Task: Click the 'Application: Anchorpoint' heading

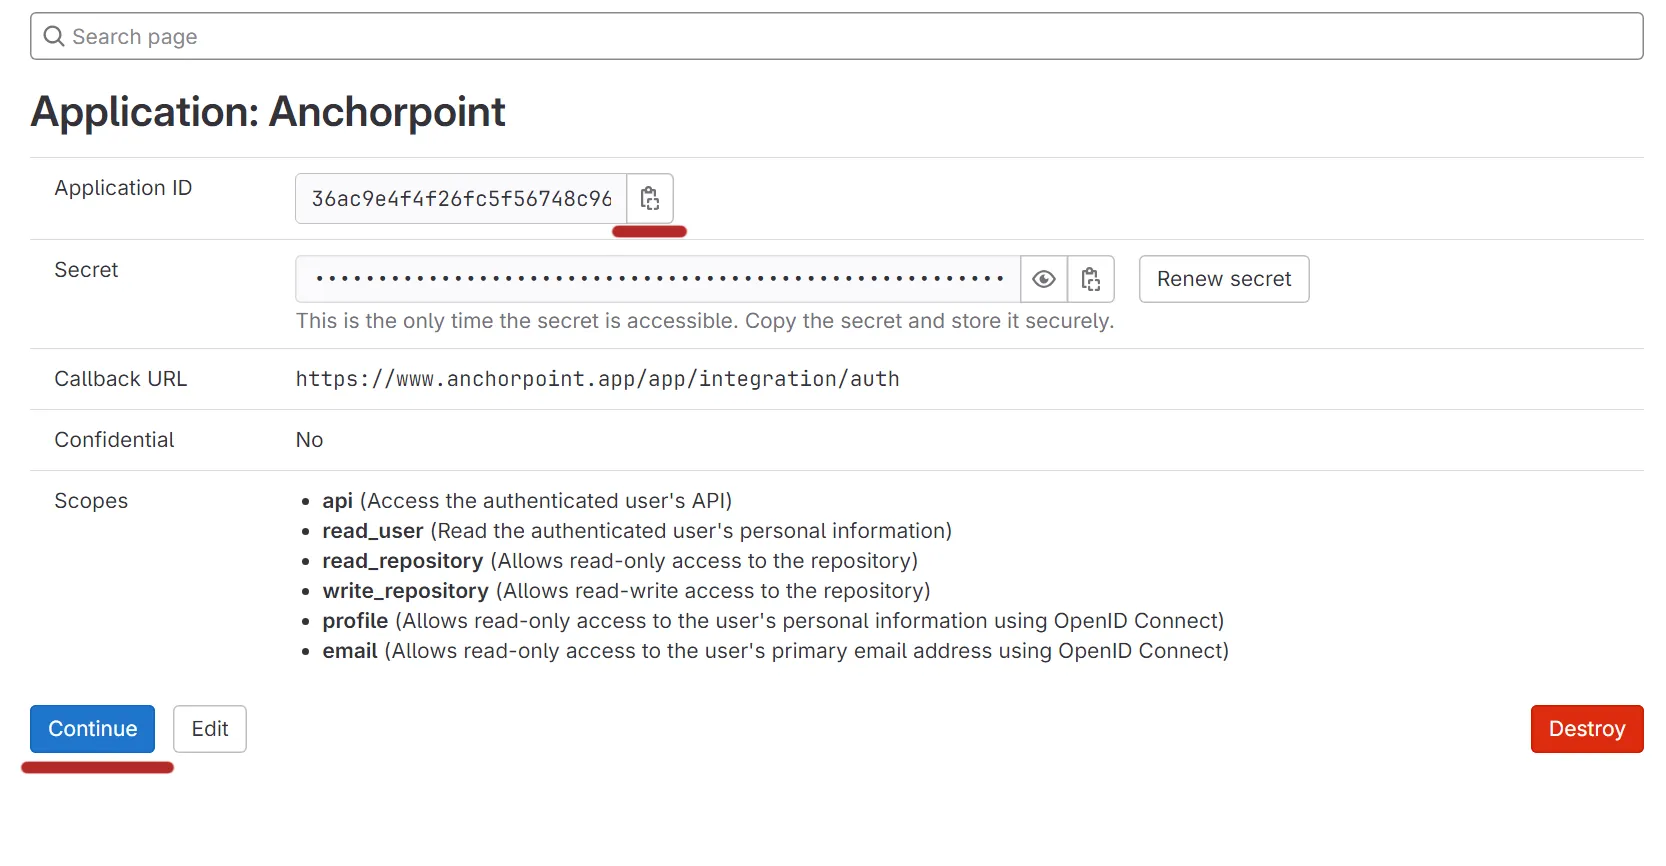Action: point(268,112)
